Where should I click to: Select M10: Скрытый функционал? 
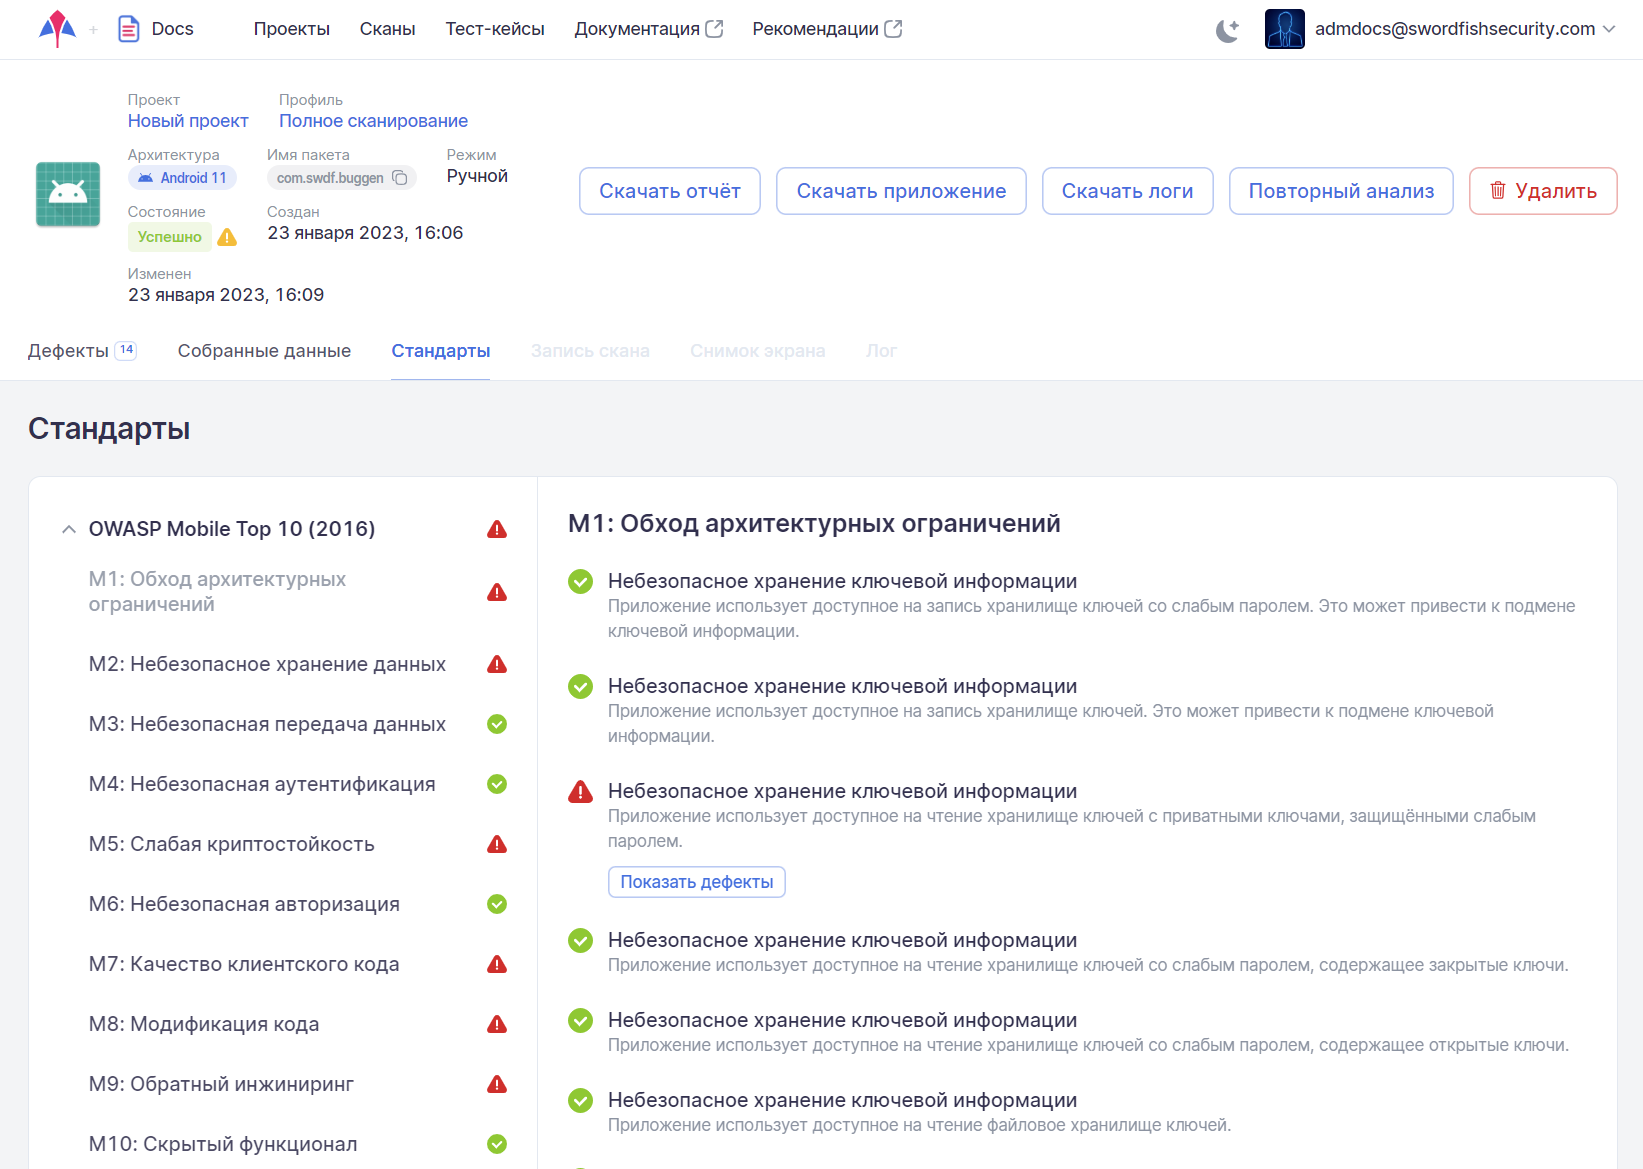(223, 1144)
